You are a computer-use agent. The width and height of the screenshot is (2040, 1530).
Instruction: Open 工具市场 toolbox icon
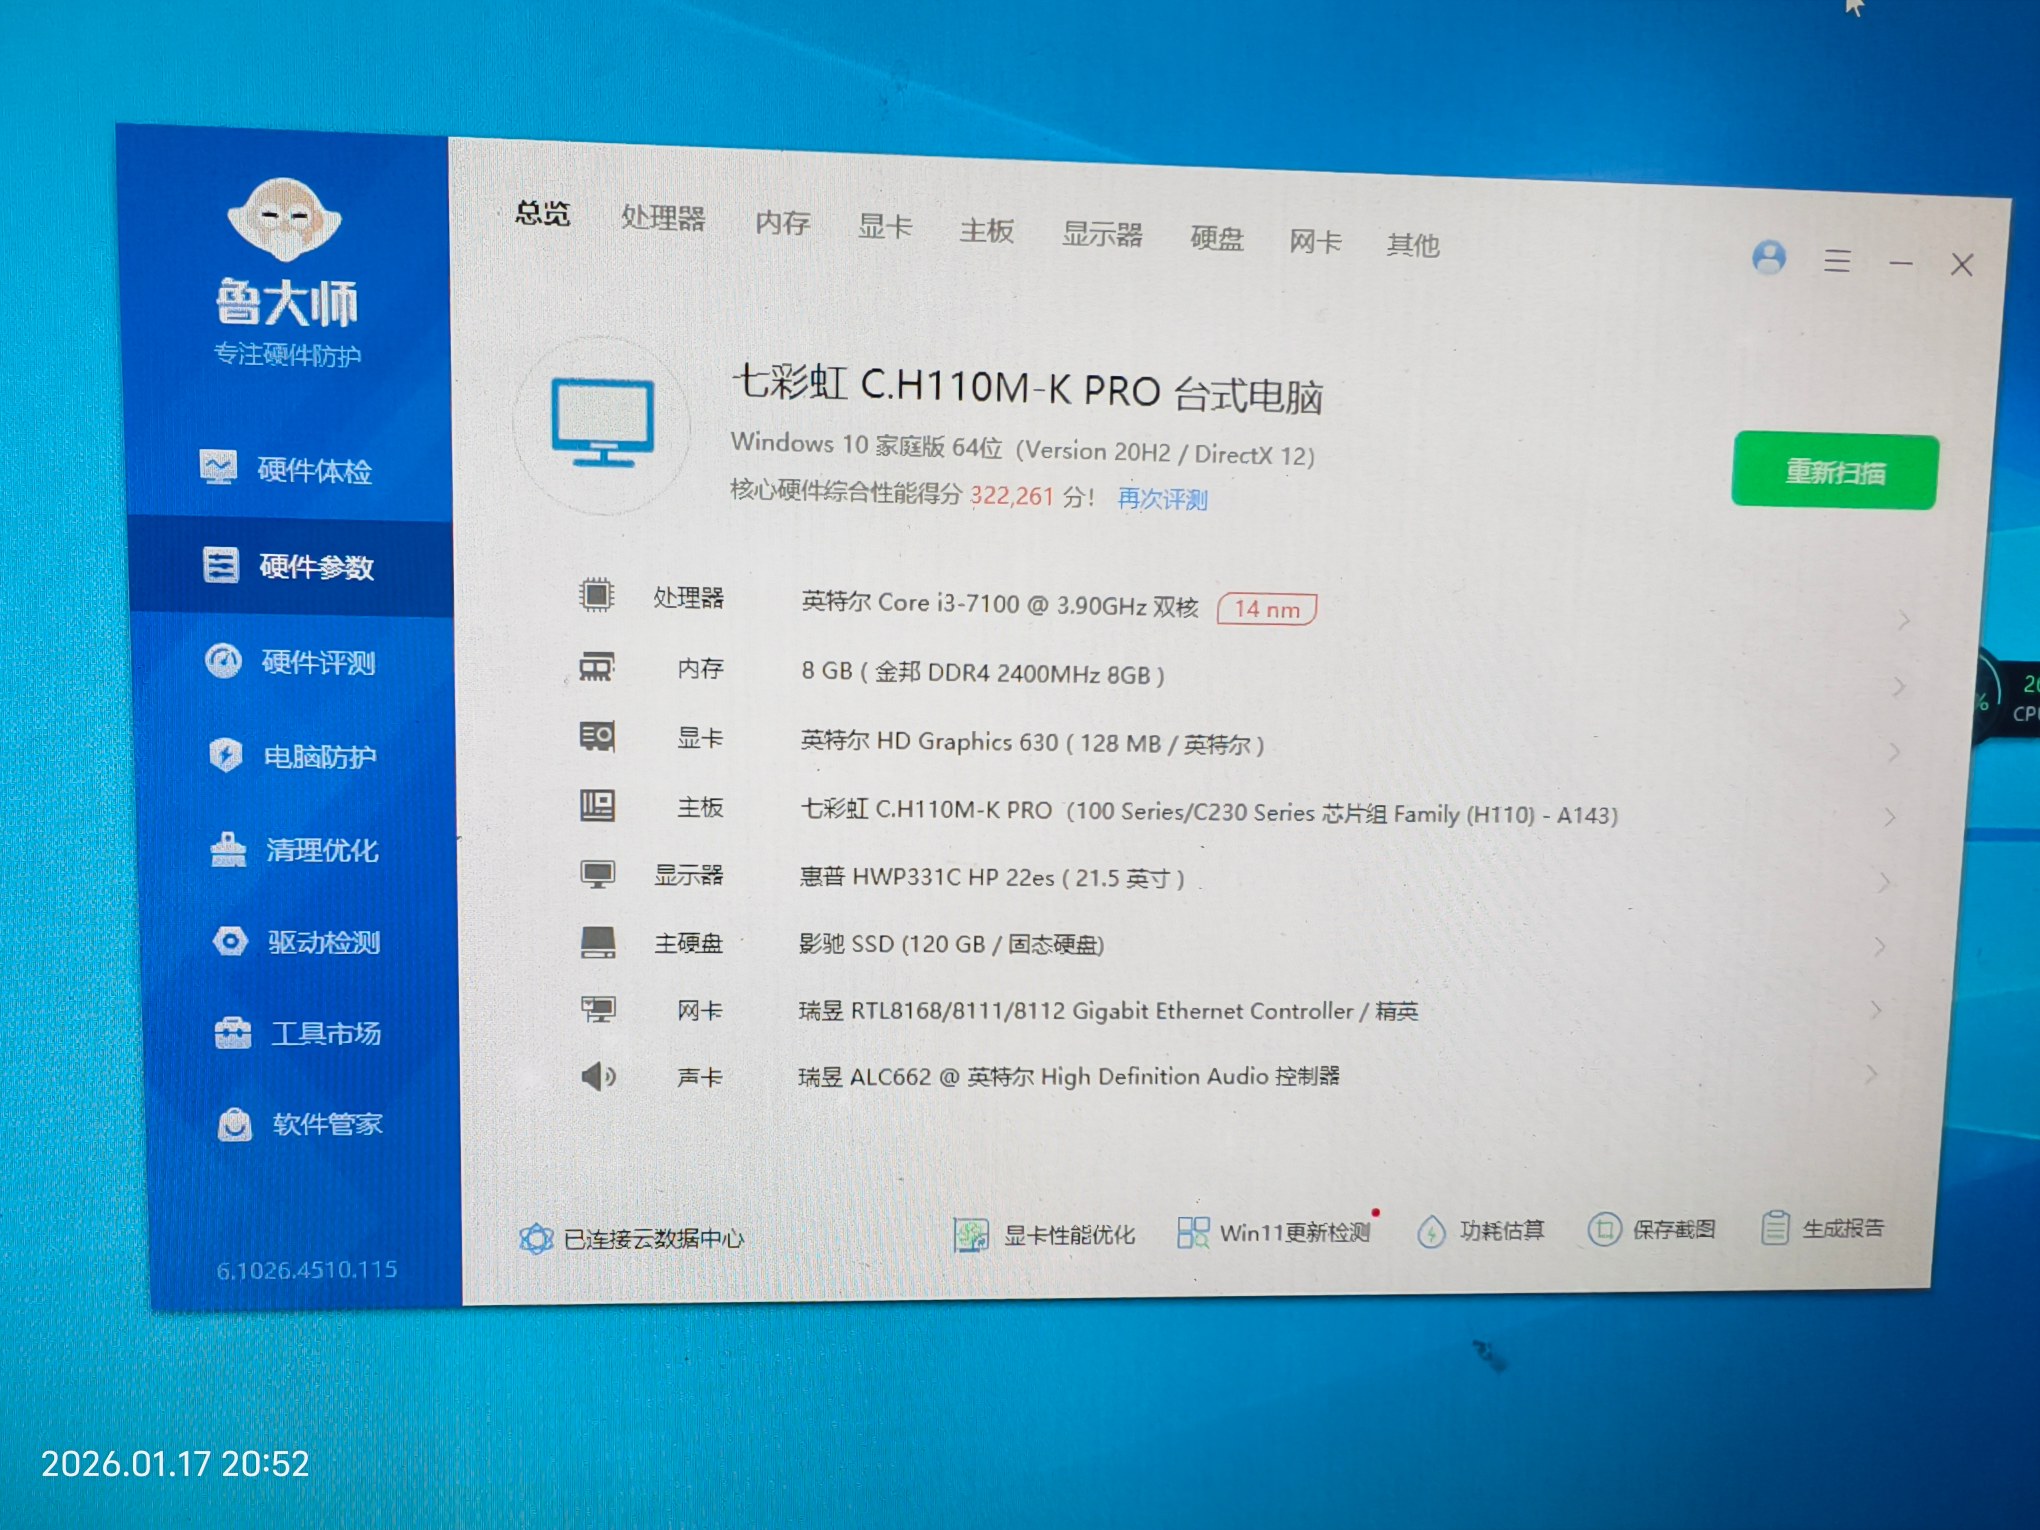coord(233,1032)
